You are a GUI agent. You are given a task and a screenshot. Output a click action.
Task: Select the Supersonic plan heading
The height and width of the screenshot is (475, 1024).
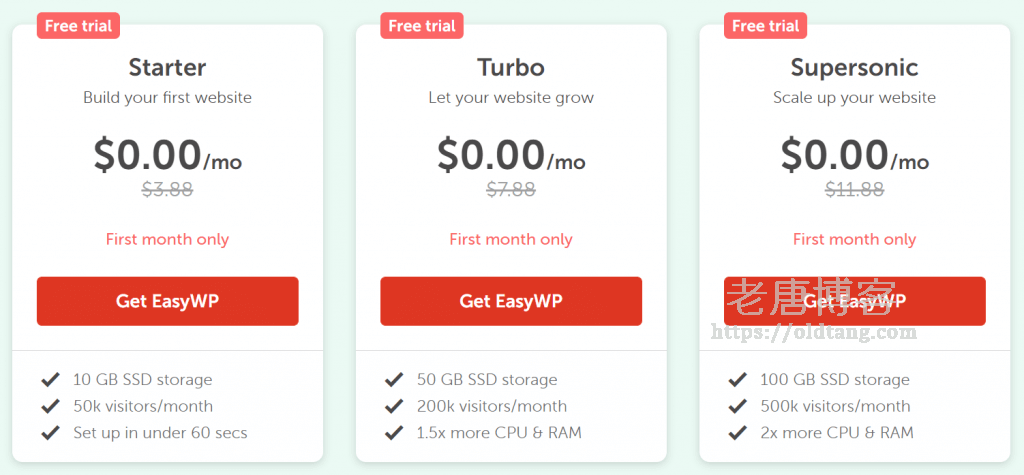click(x=854, y=68)
